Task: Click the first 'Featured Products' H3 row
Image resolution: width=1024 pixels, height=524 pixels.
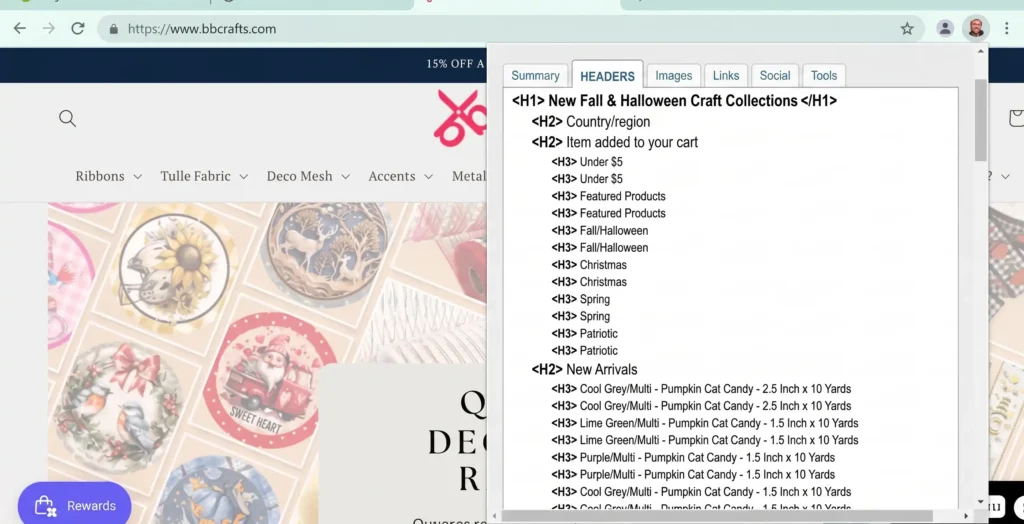Action: coord(609,196)
